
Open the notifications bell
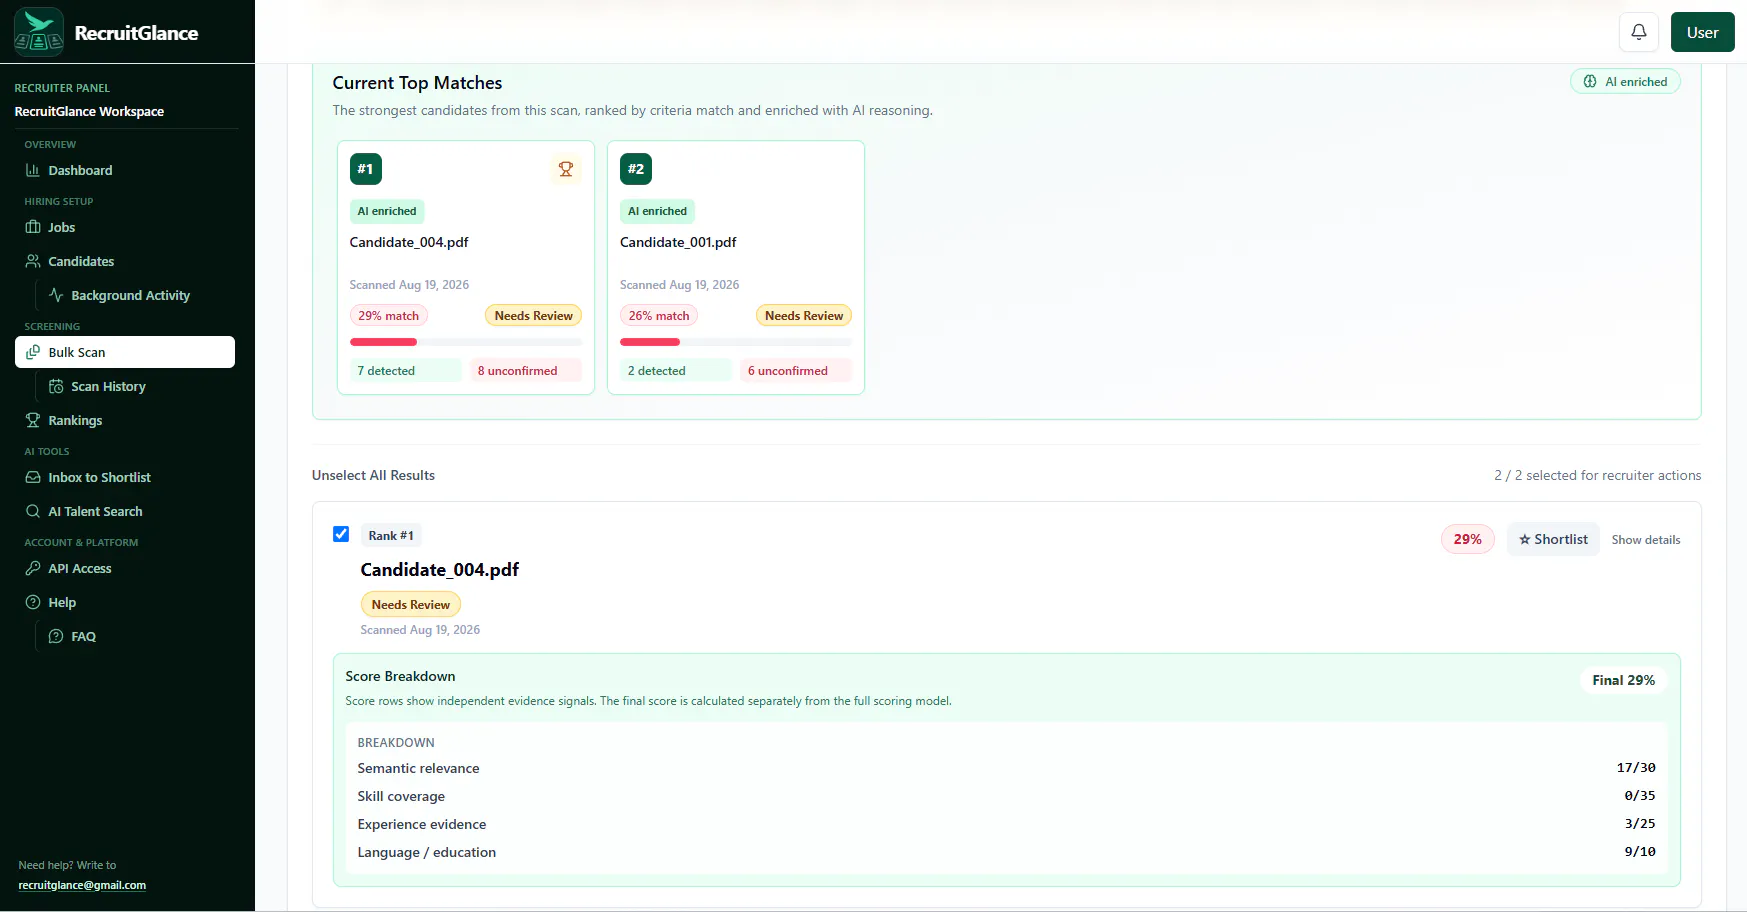(1639, 32)
